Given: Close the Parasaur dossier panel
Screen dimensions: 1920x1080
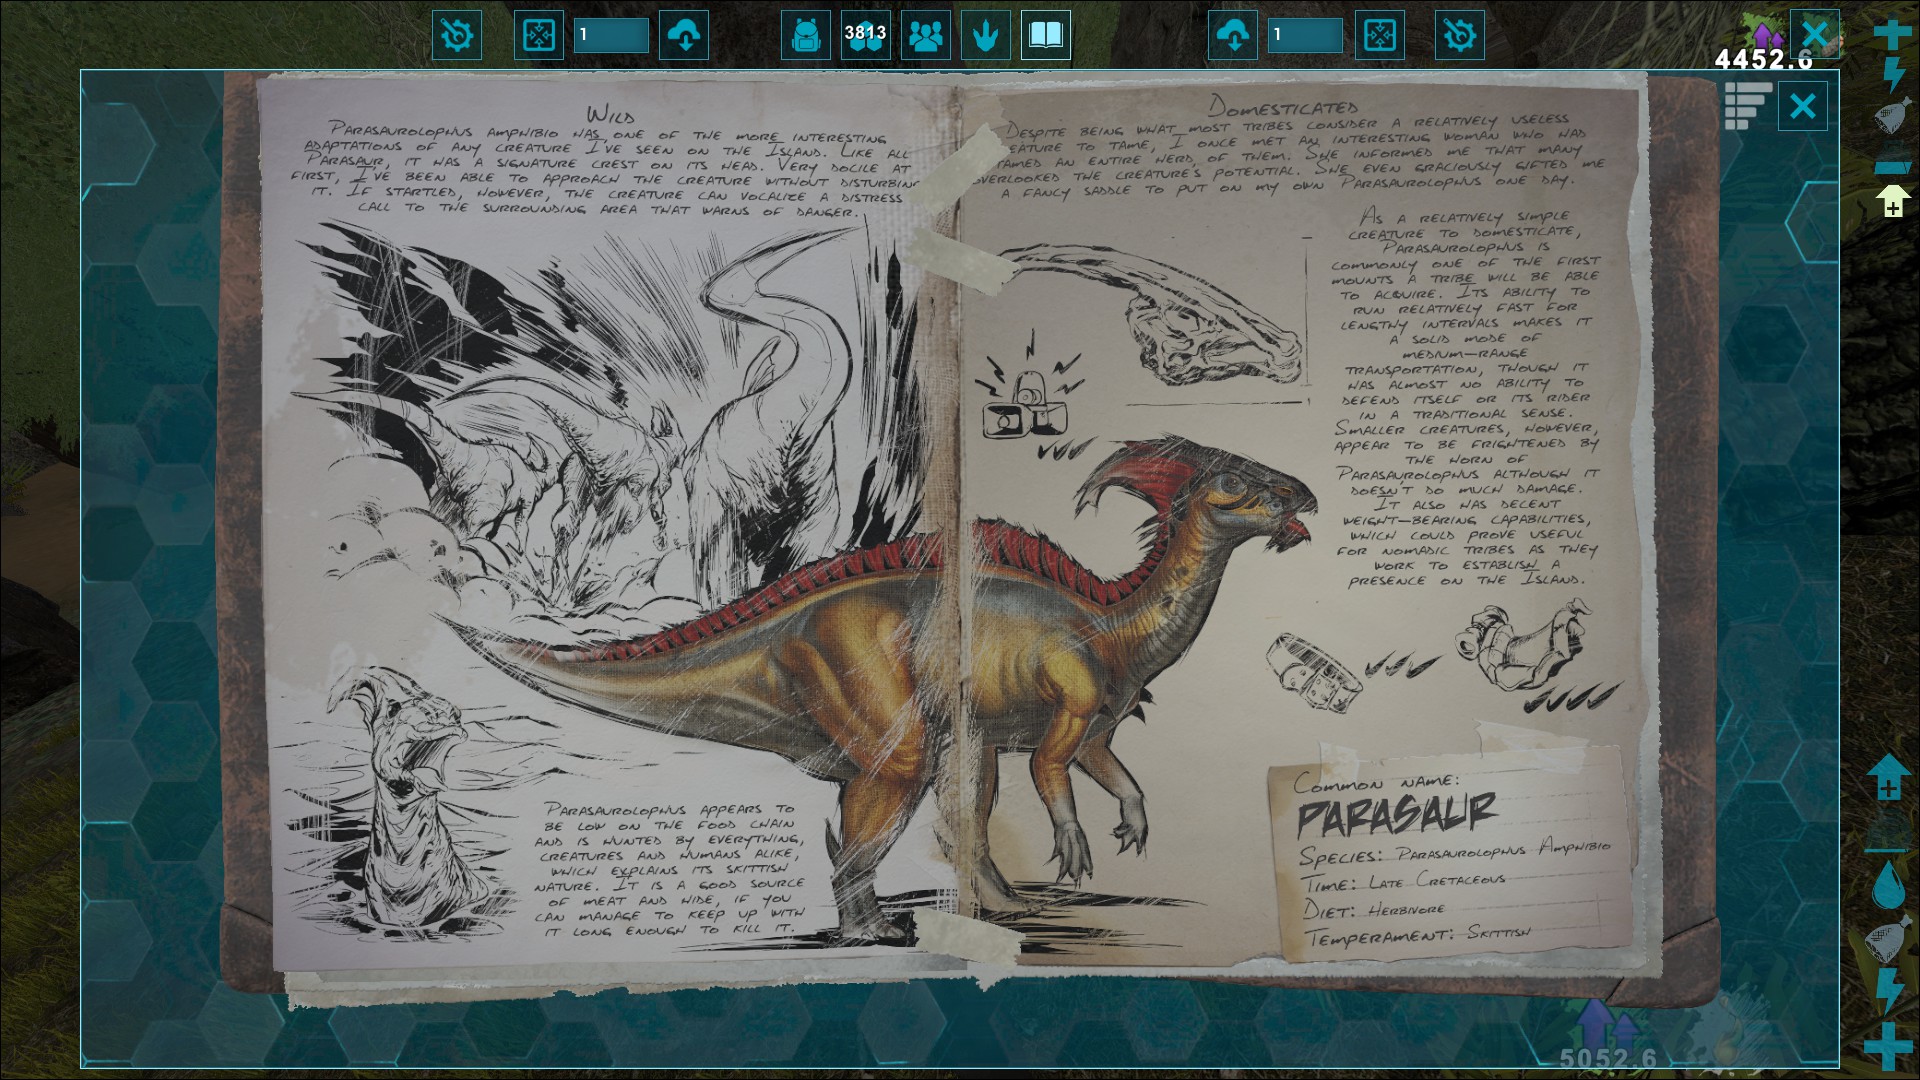Looking at the screenshot, I should point(1802,106).
